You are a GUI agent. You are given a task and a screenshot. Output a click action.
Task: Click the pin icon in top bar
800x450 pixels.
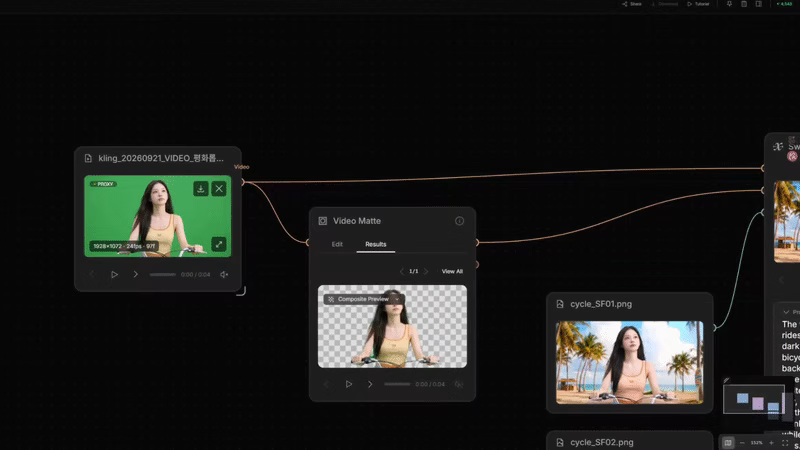coord(729,4)
